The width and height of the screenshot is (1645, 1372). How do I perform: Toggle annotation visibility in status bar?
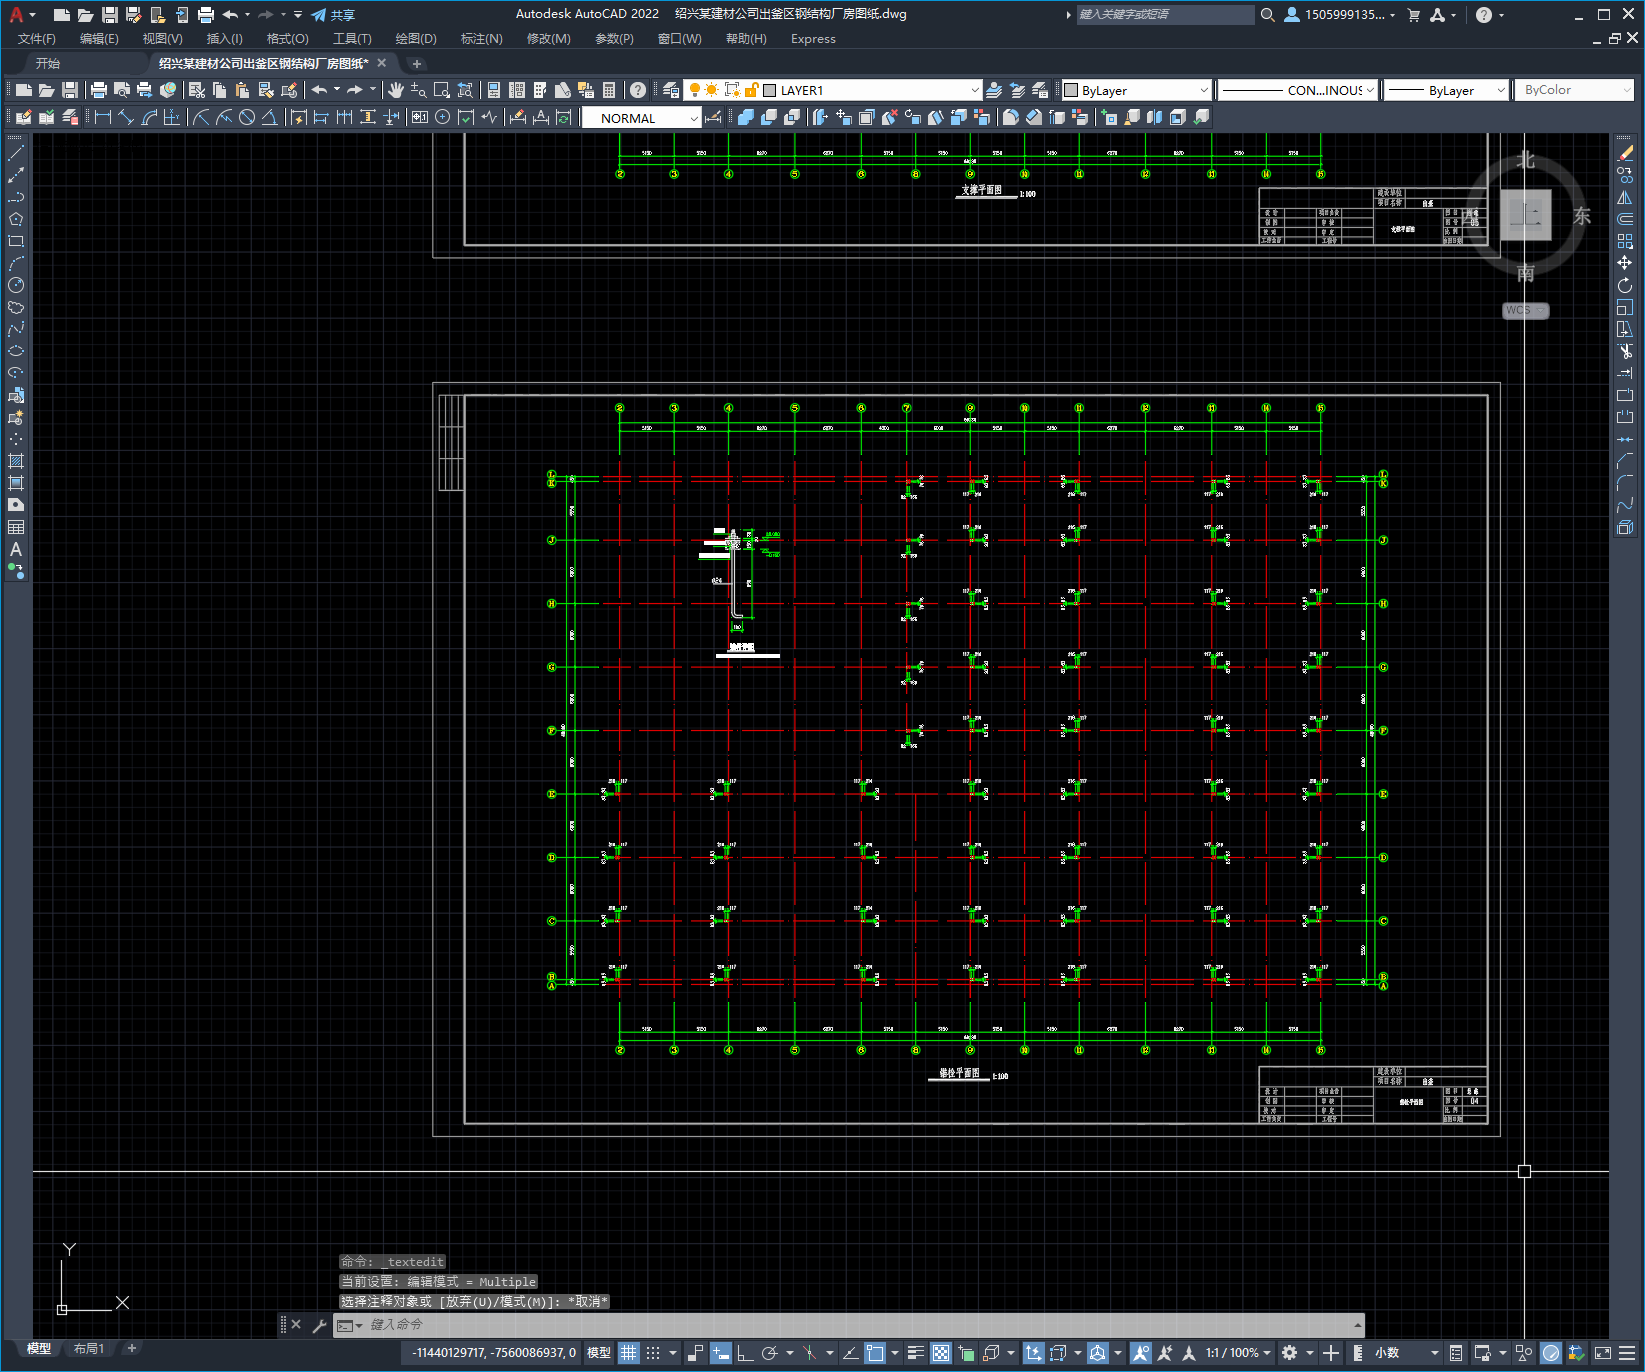[1141, 1353]
